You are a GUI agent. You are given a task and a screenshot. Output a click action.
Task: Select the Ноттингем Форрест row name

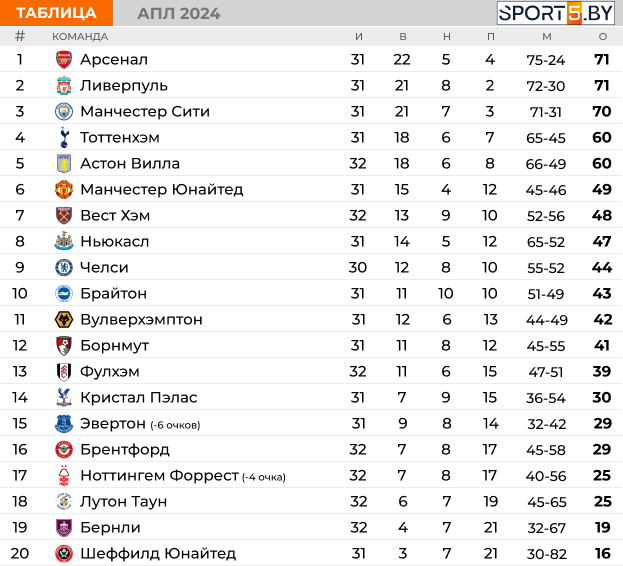[159, 475]
